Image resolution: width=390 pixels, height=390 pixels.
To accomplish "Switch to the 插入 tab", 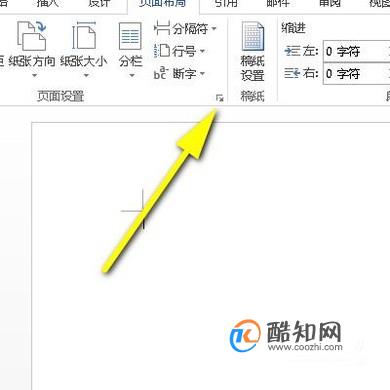I will (x=48, y=3).
